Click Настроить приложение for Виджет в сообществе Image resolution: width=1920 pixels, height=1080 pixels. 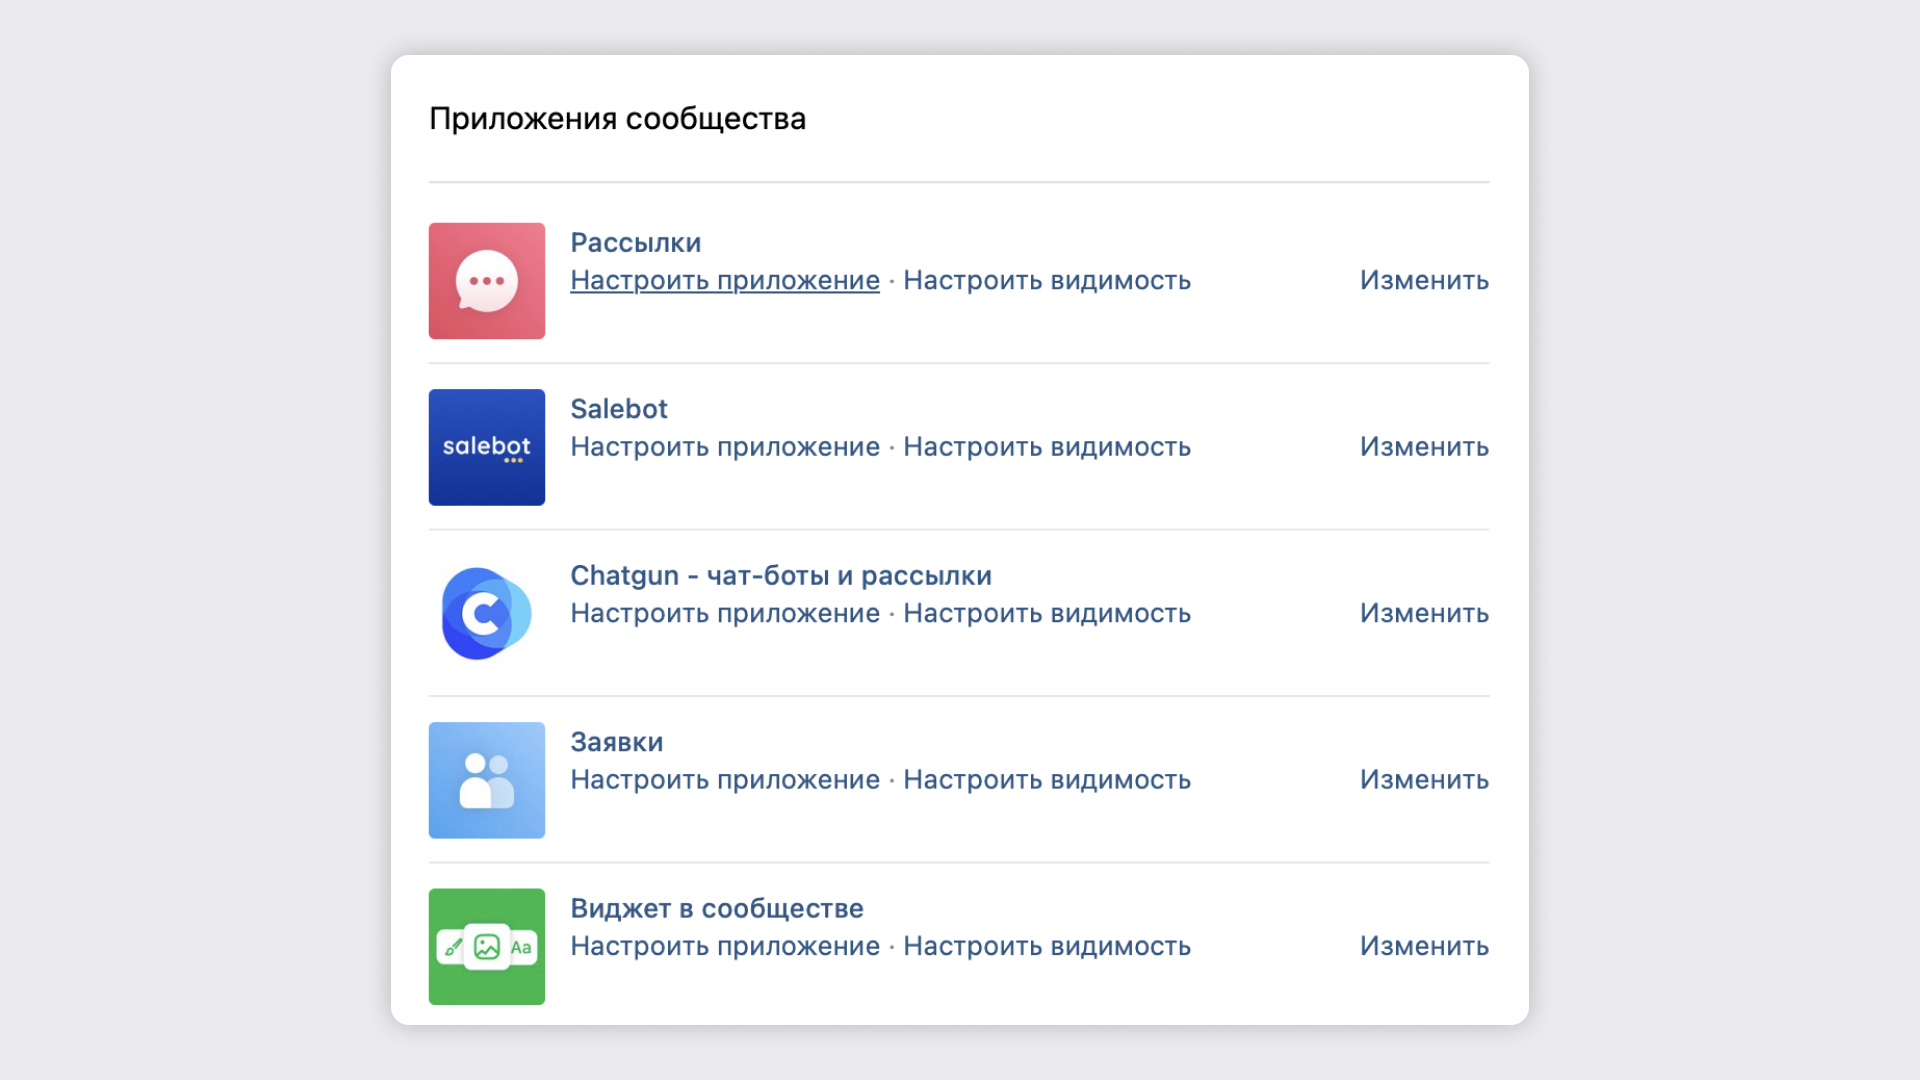[x=725, y=947]
